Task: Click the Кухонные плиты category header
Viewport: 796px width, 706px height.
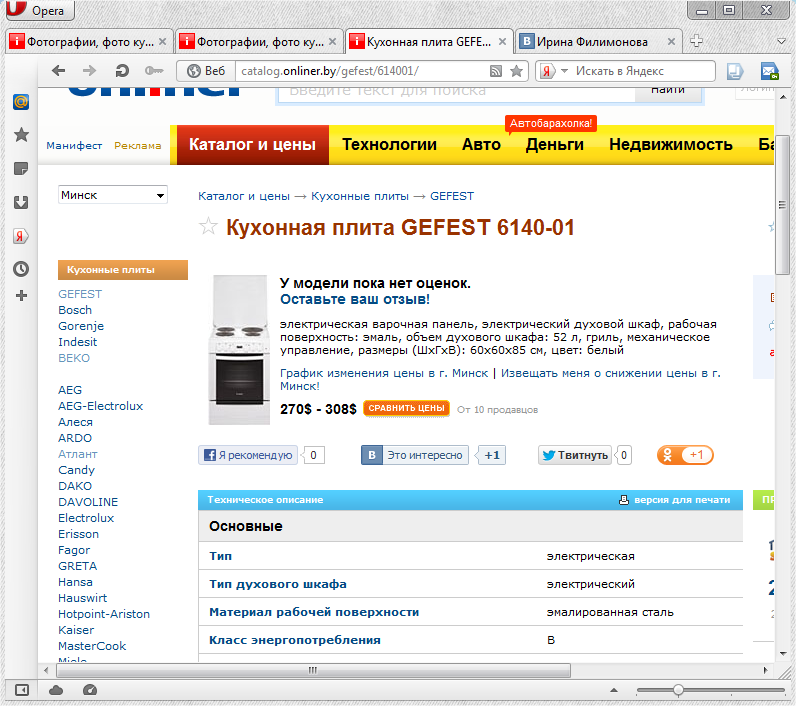Action: 123,270
